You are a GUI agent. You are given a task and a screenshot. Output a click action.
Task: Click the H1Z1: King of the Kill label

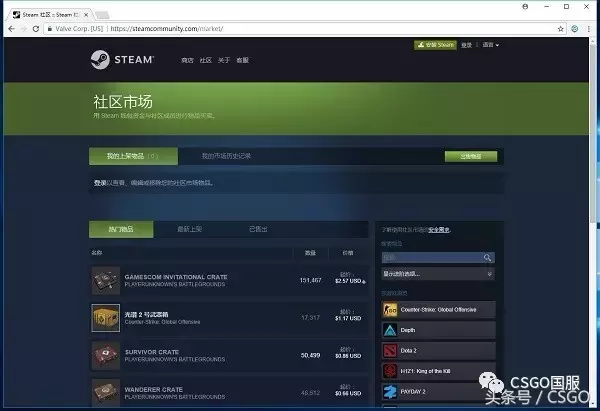(425, 371)
